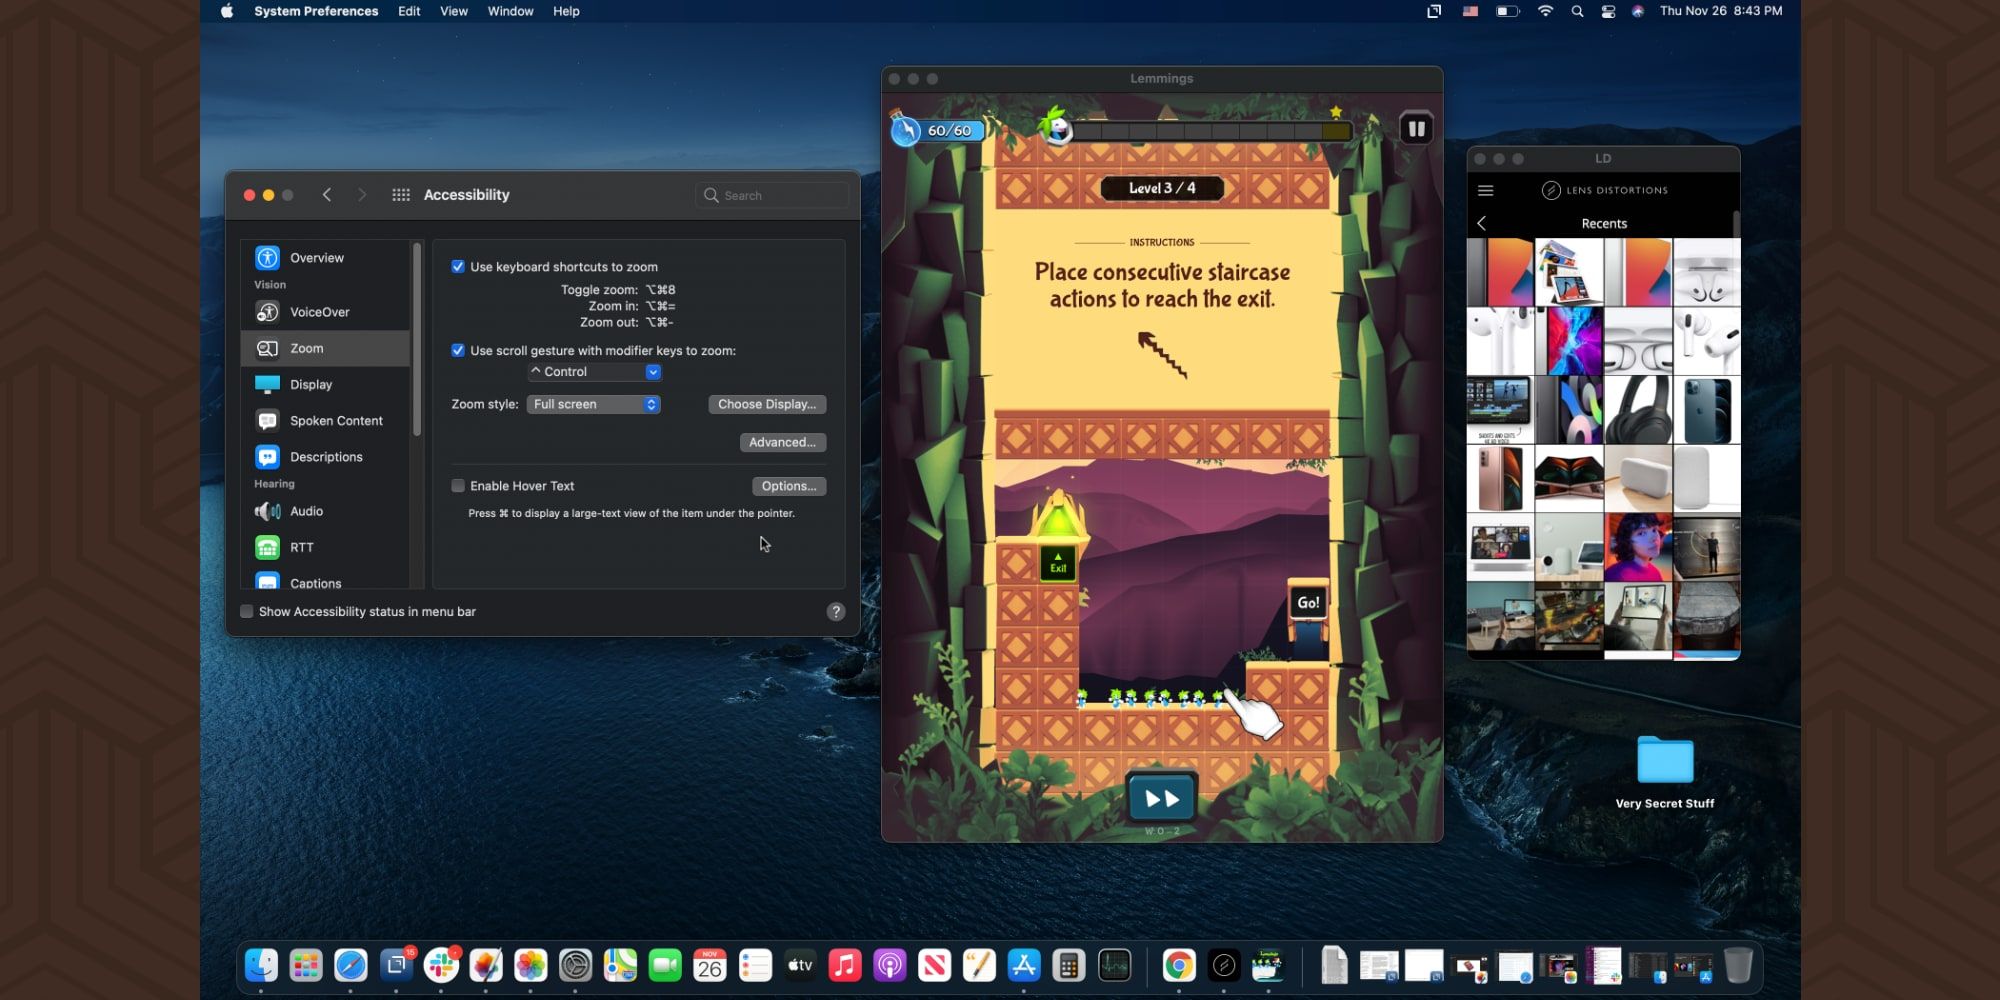Click the screen mirroring menu bar icon

(1434, 11)
